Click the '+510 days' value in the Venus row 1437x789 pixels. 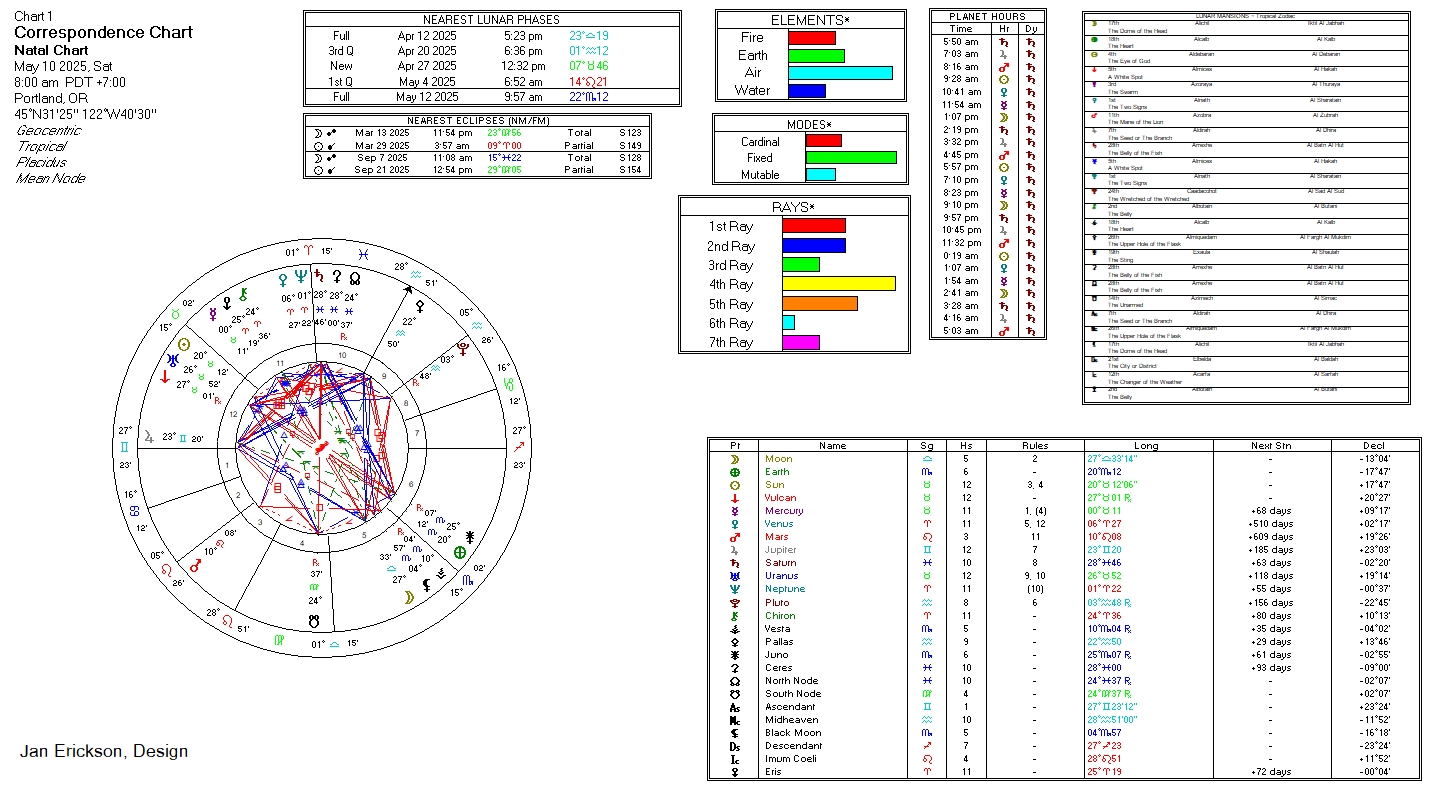(1270, 524)
